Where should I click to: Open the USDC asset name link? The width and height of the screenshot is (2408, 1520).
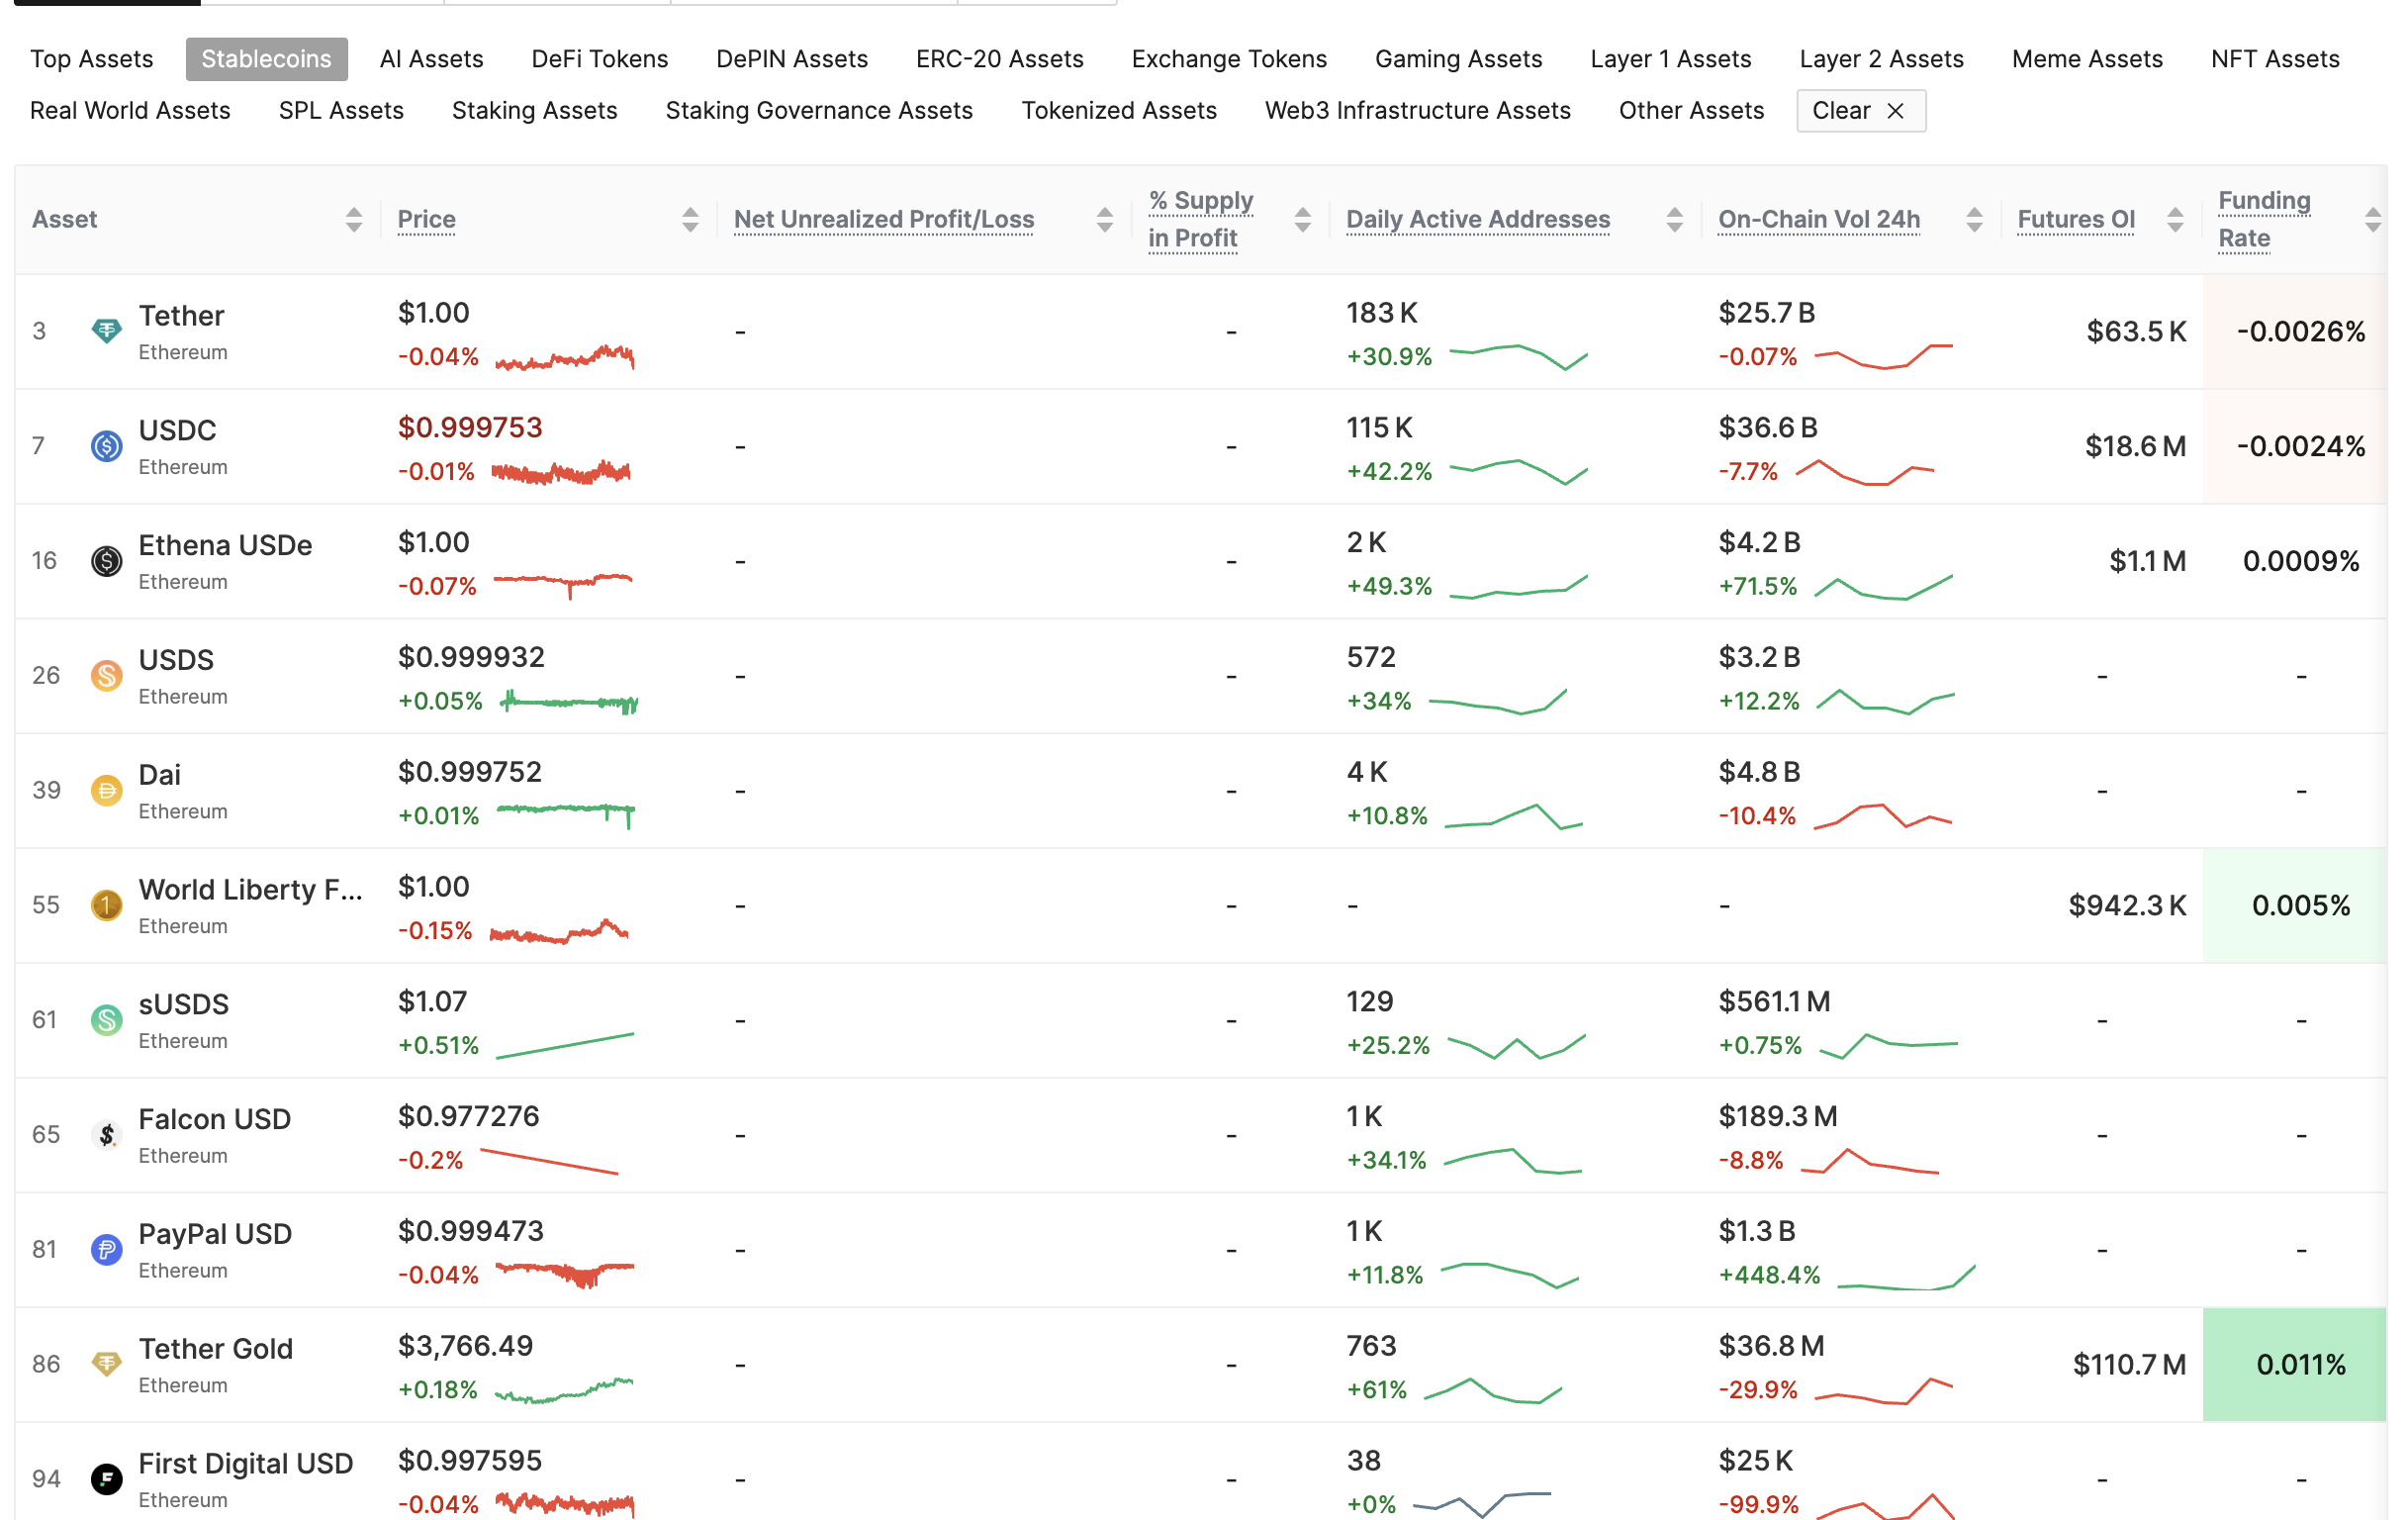pos(177,431)
